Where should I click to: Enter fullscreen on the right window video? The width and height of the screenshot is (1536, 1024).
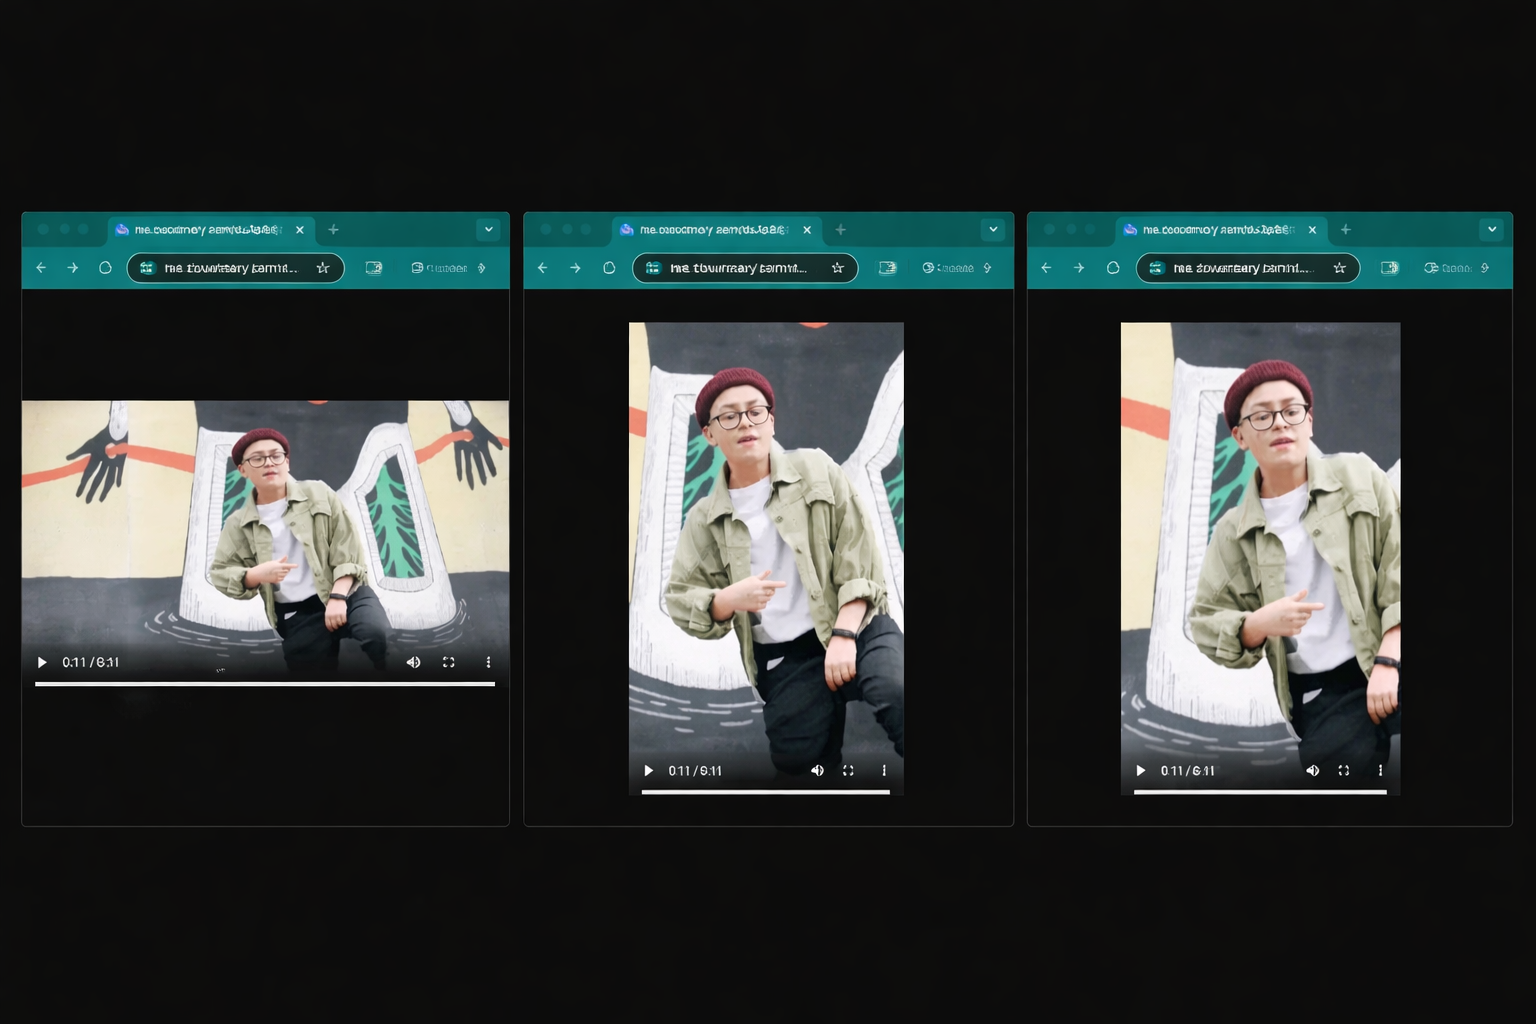(1344, 771)
